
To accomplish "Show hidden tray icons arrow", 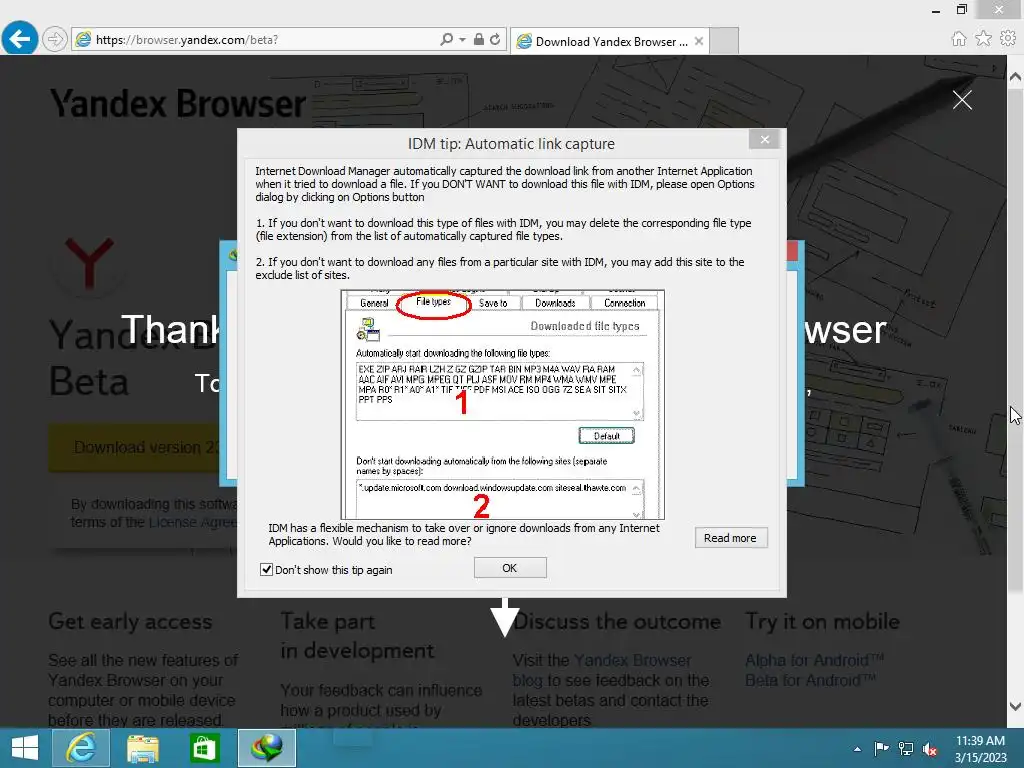I will 857,749.
